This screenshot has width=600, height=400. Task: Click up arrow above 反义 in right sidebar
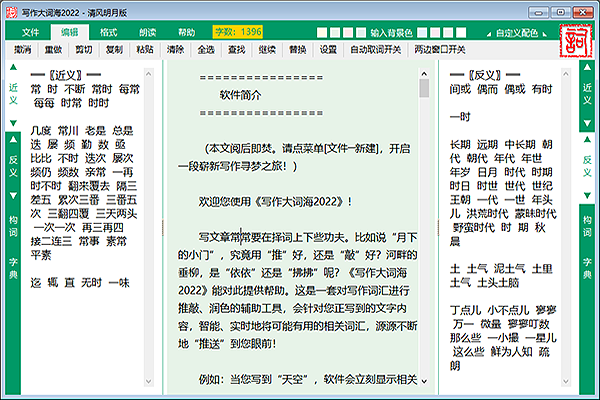(587, 139)
